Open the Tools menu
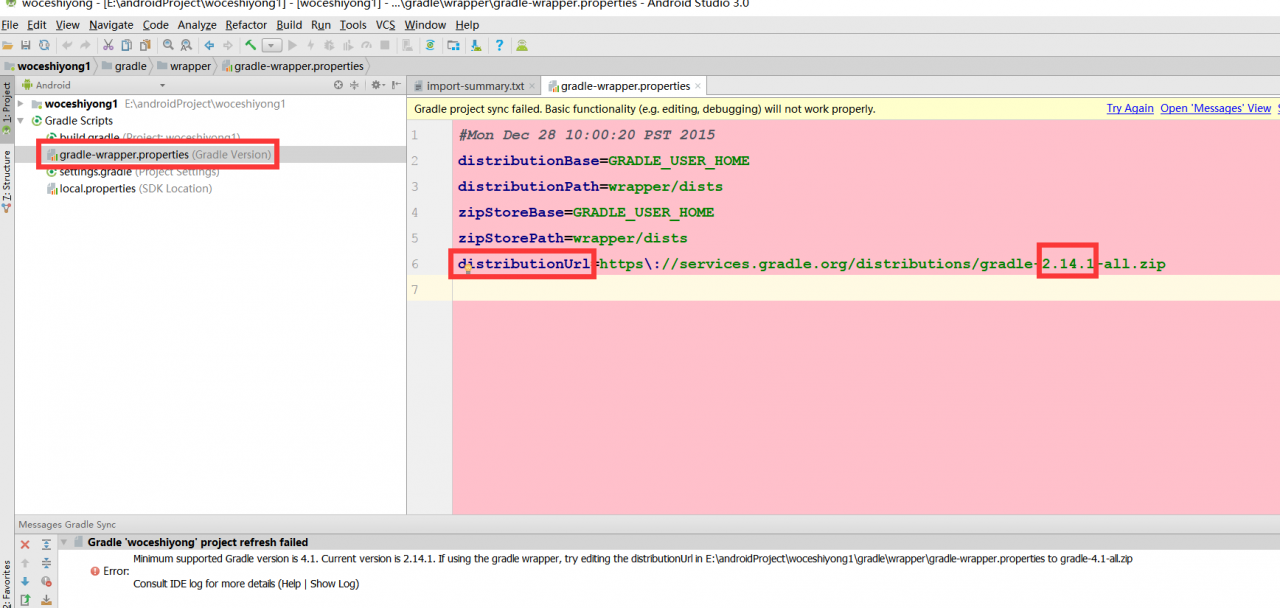The width and height of the screenshot is (1280, 608). point(353,25)
